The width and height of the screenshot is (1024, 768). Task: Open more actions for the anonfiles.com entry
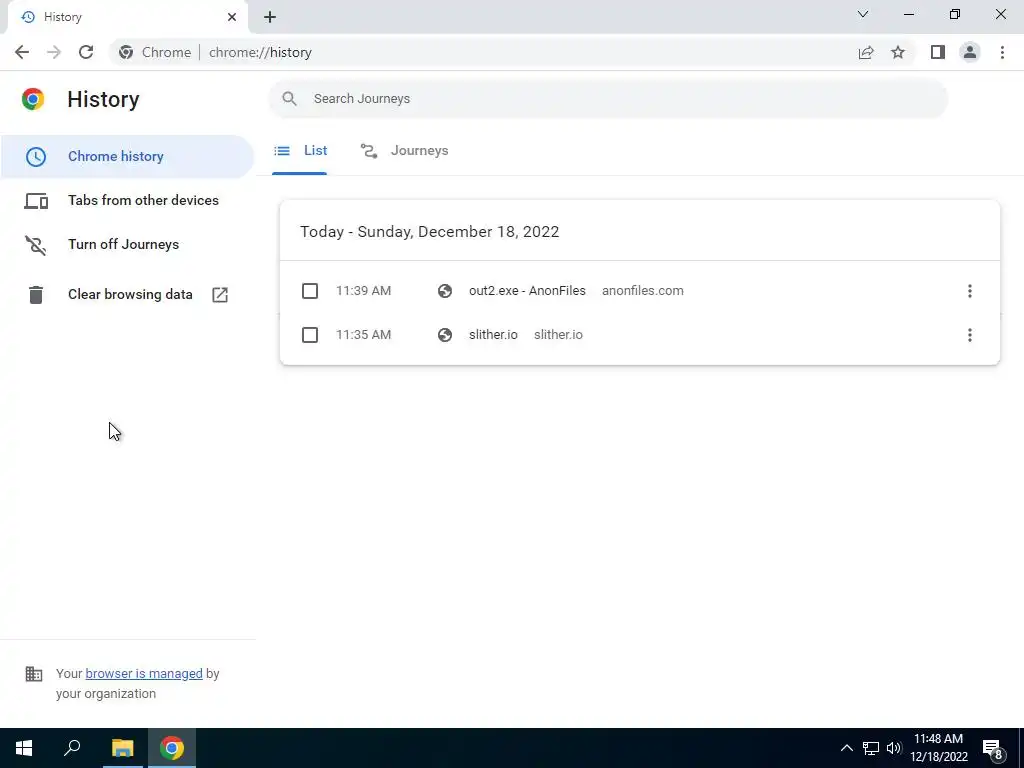coord(970,291)
